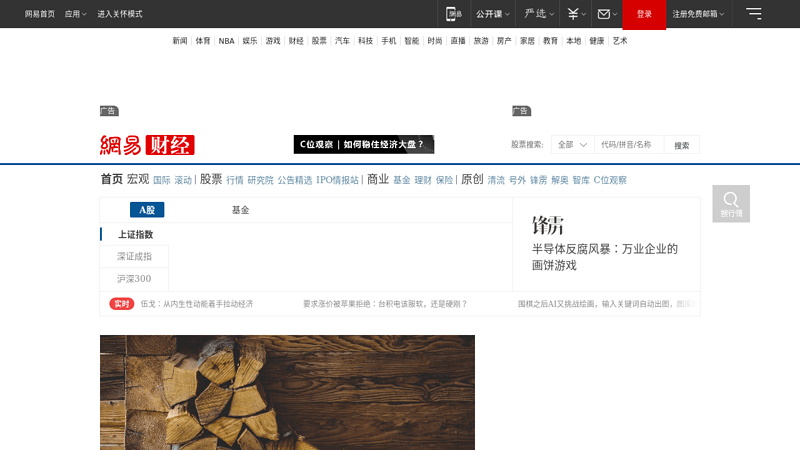Open IPO情报站 sub-link

coord(337,180)
